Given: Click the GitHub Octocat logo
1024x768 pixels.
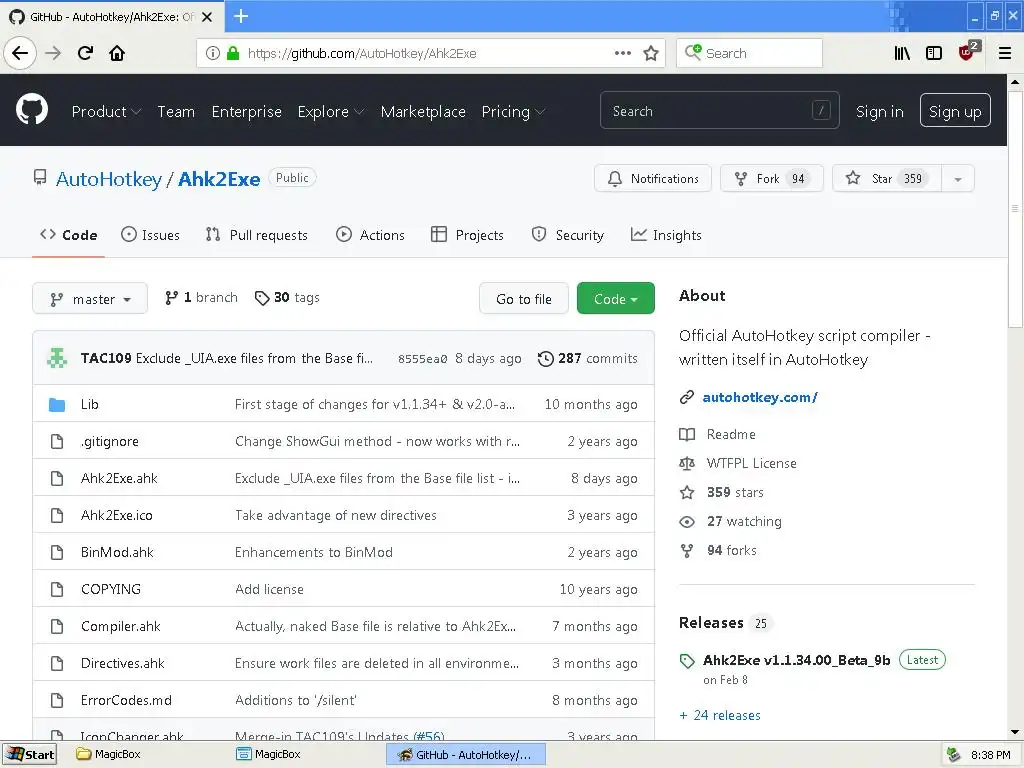Looking at the screenshot, I should pos(31,109).
